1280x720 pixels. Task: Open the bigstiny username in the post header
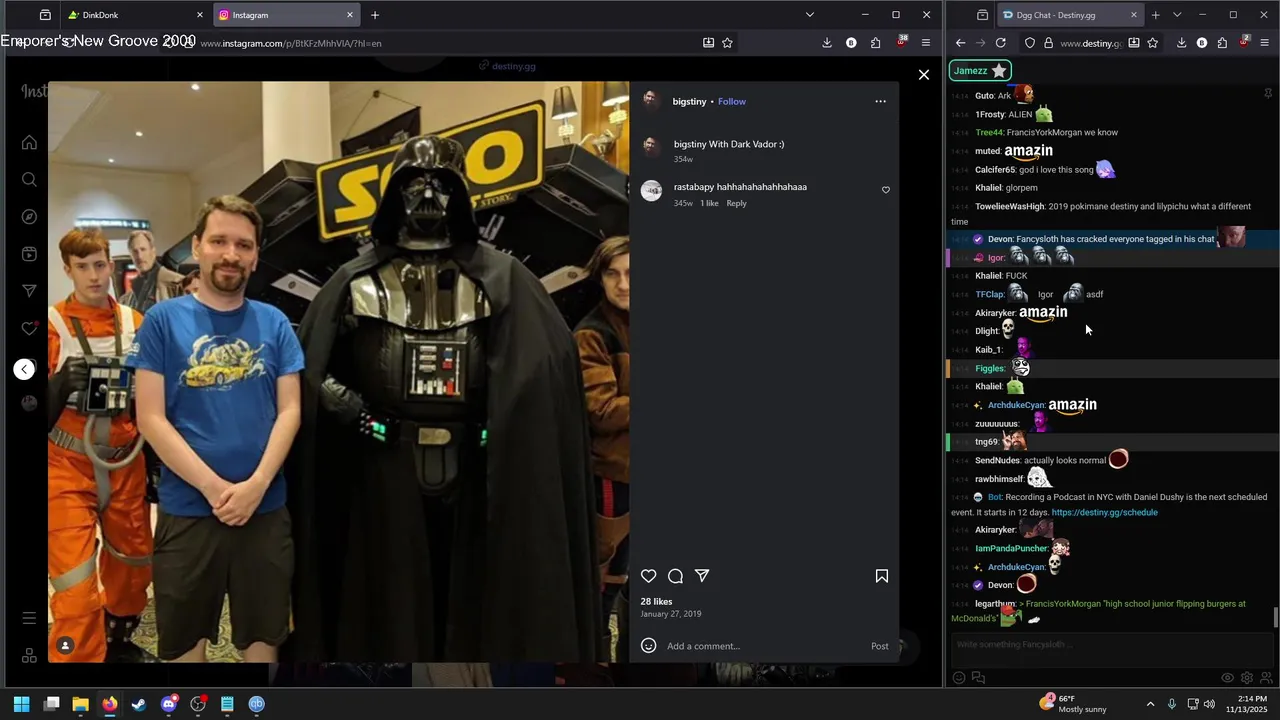pos(689,101)
